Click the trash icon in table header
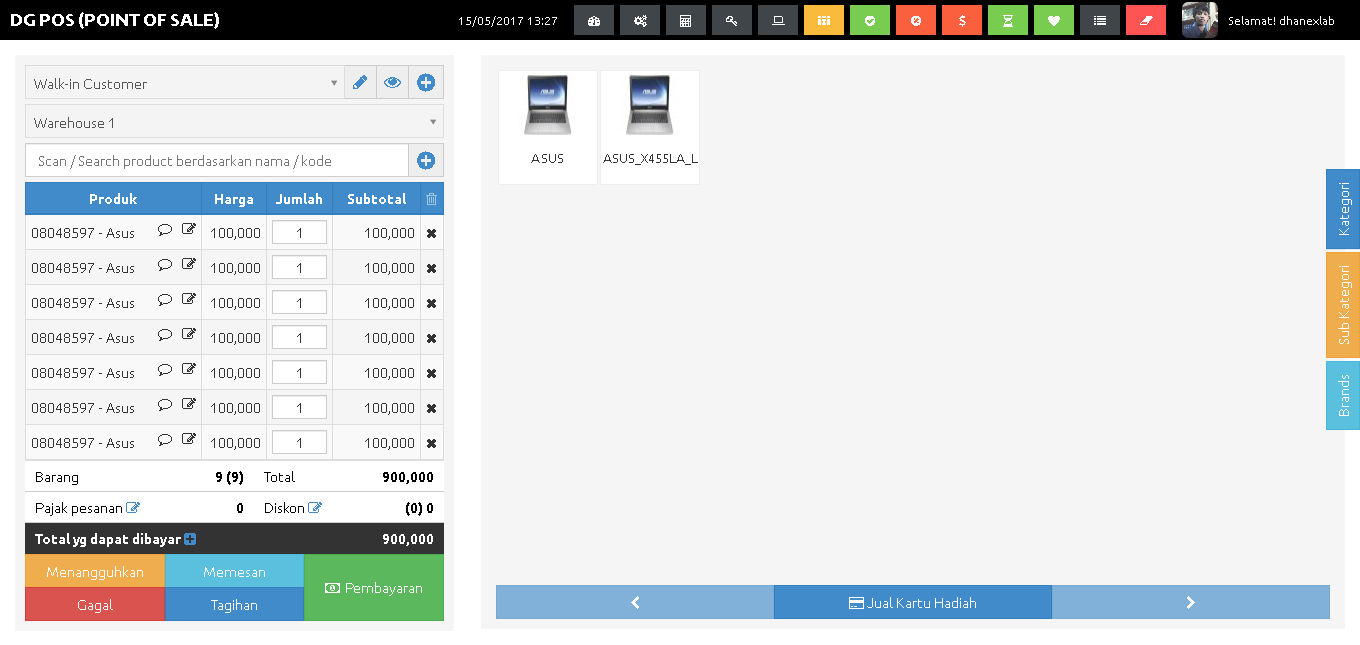This screenshot has width=1360, height=645. click(x=431, y=199)
